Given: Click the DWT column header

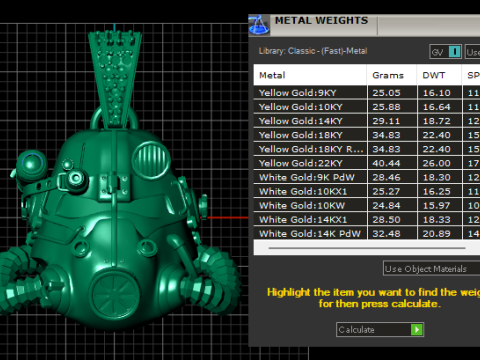Looking at the screenshot, I should click(x=439, y=75).
